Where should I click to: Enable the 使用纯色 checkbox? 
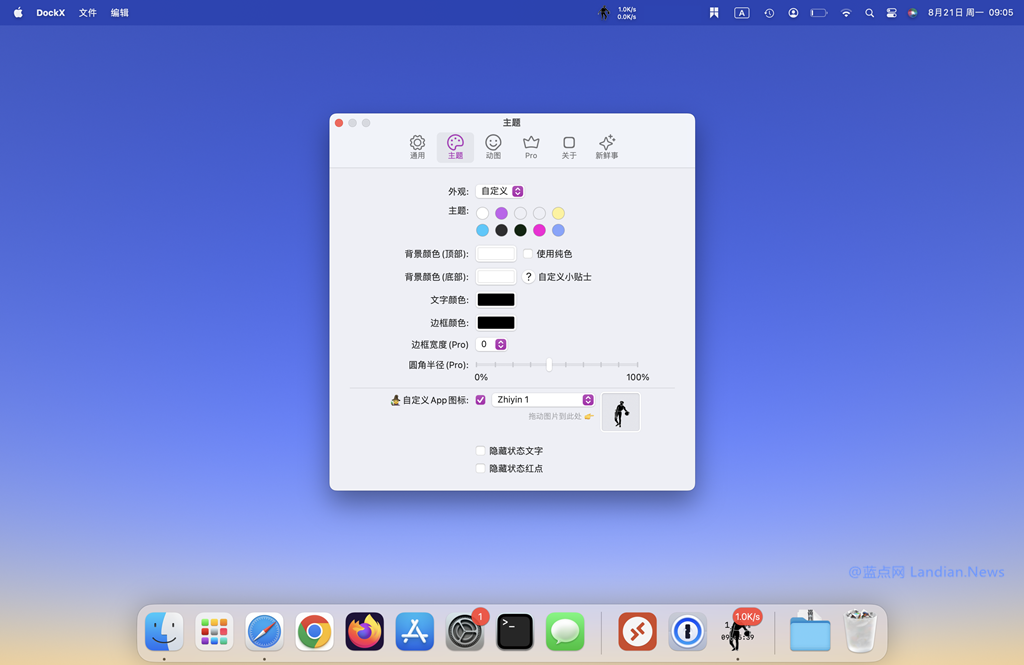[528, 254]
